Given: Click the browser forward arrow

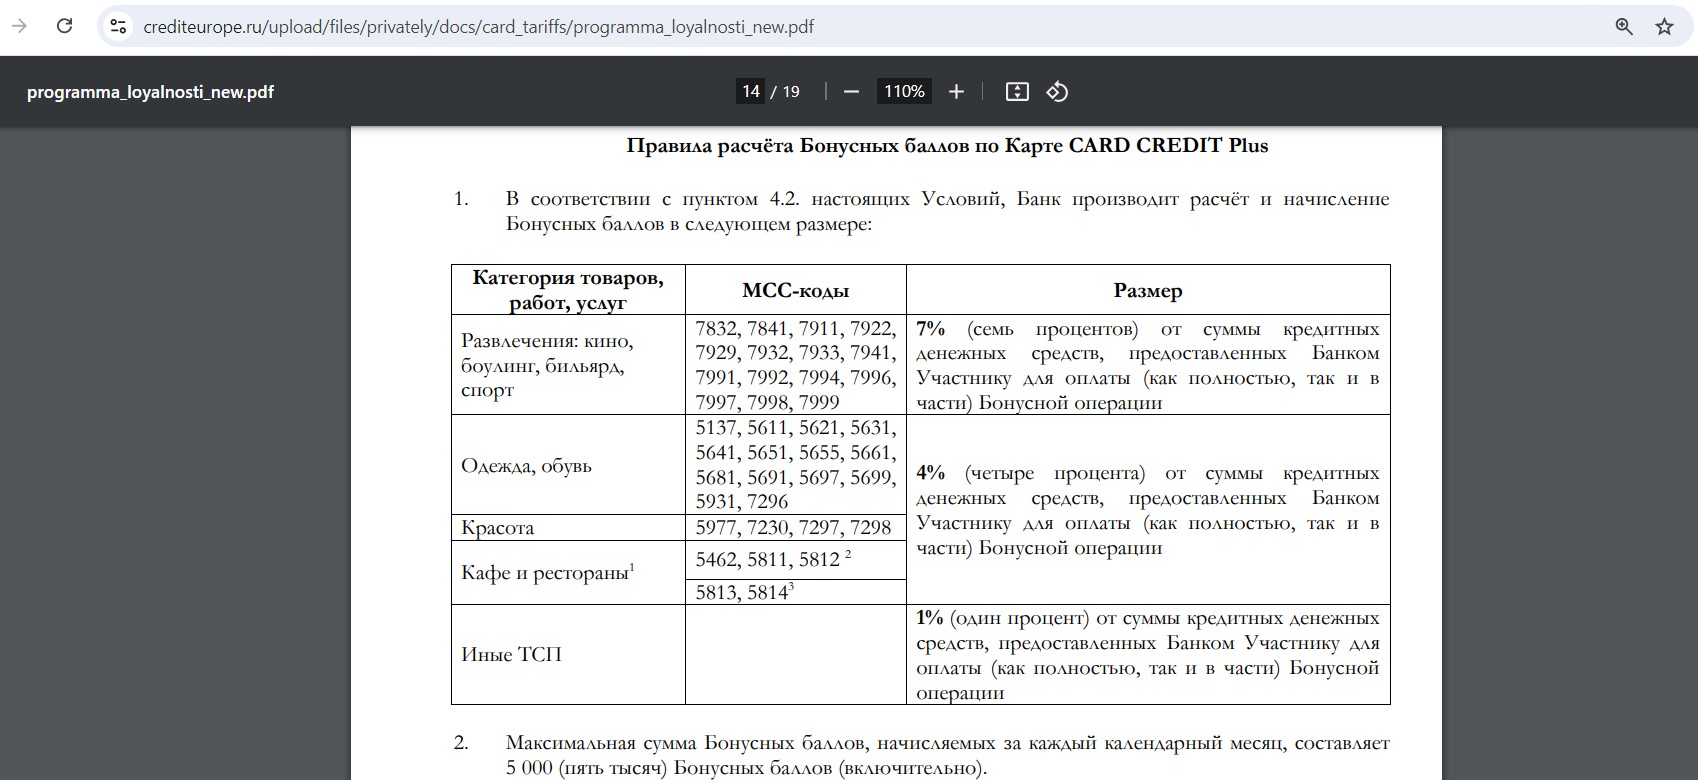Looking at the screenshot, I should (19, 27).
